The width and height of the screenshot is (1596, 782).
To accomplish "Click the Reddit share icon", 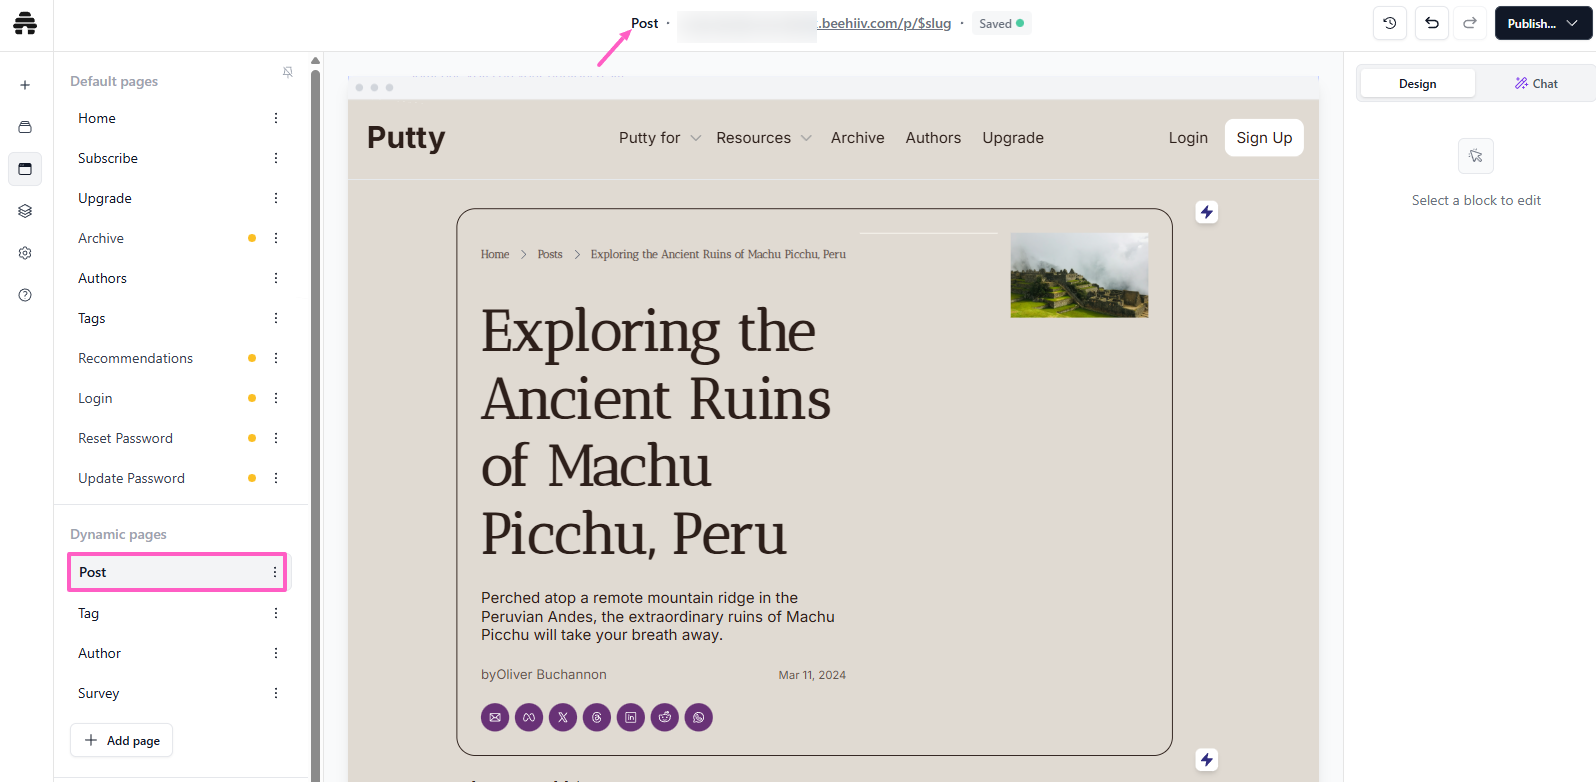I will [x=665, y=717].
